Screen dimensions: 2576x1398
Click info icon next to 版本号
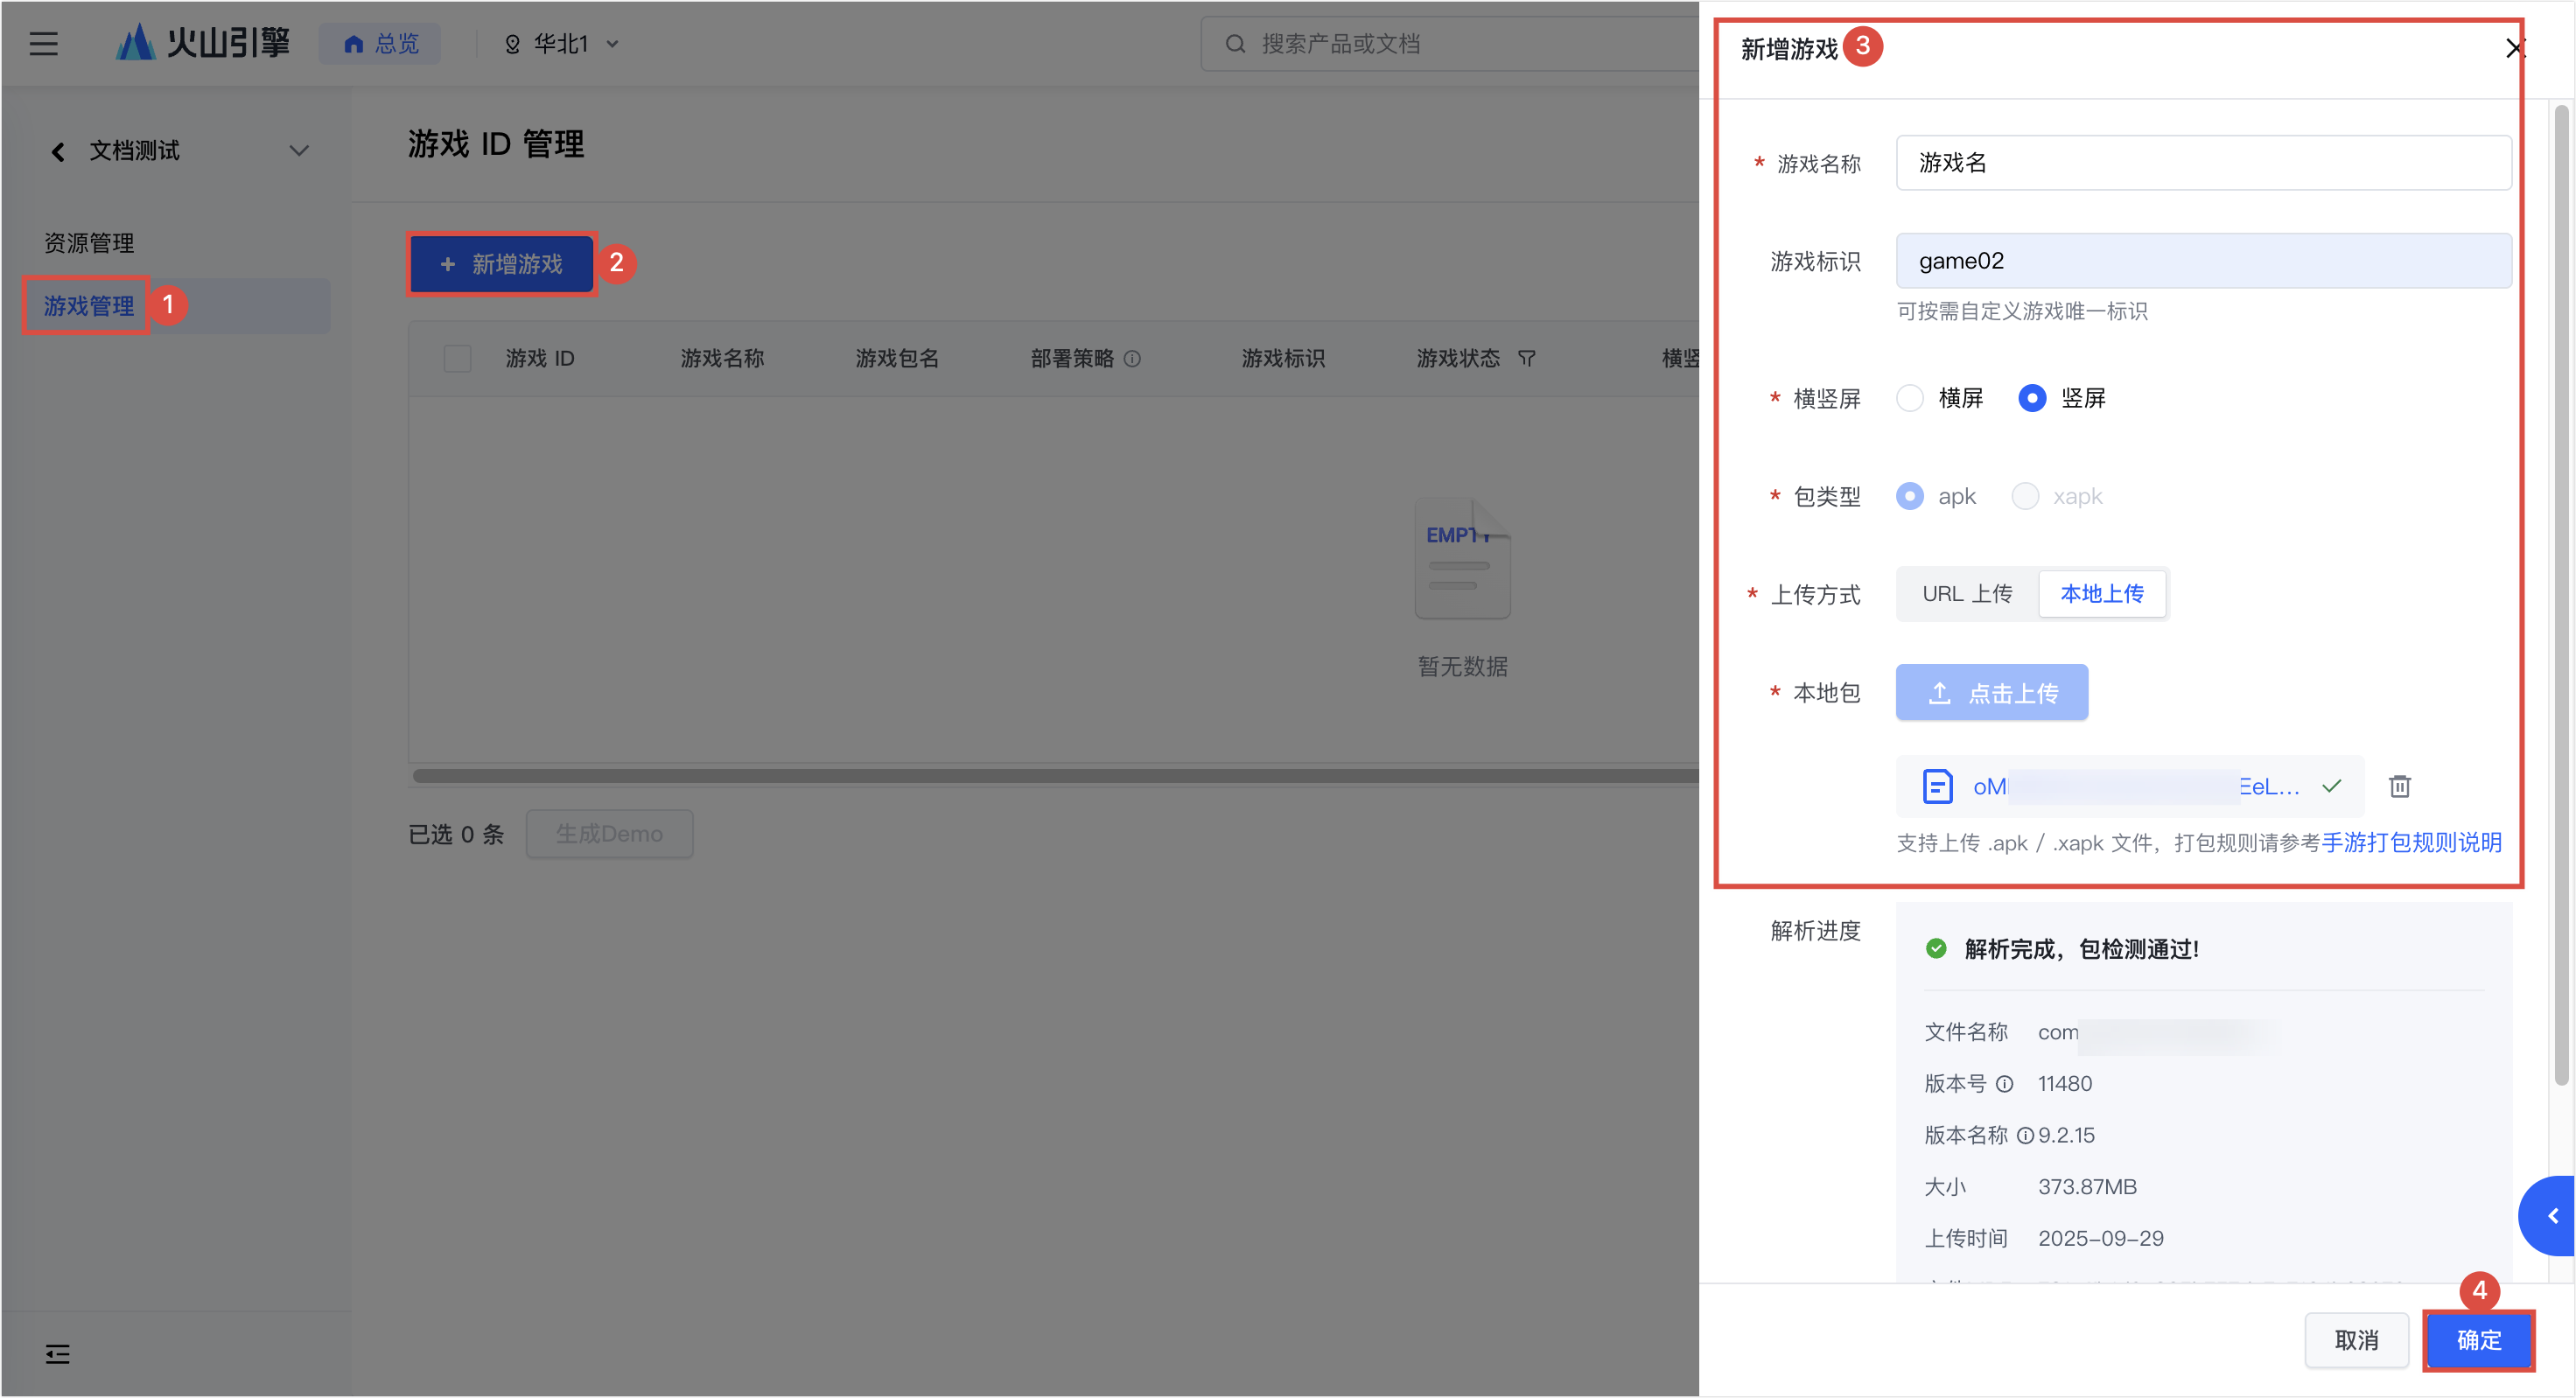point(2004,1084)
